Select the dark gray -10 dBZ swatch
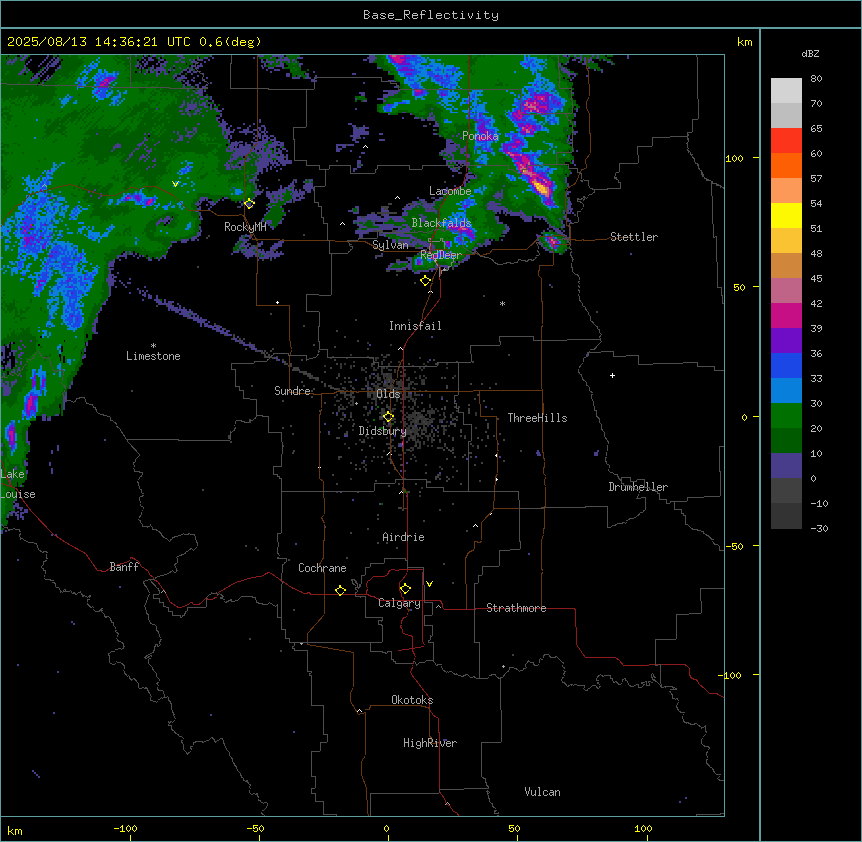The width and height of the screenshot is (862, 842). 786,516
